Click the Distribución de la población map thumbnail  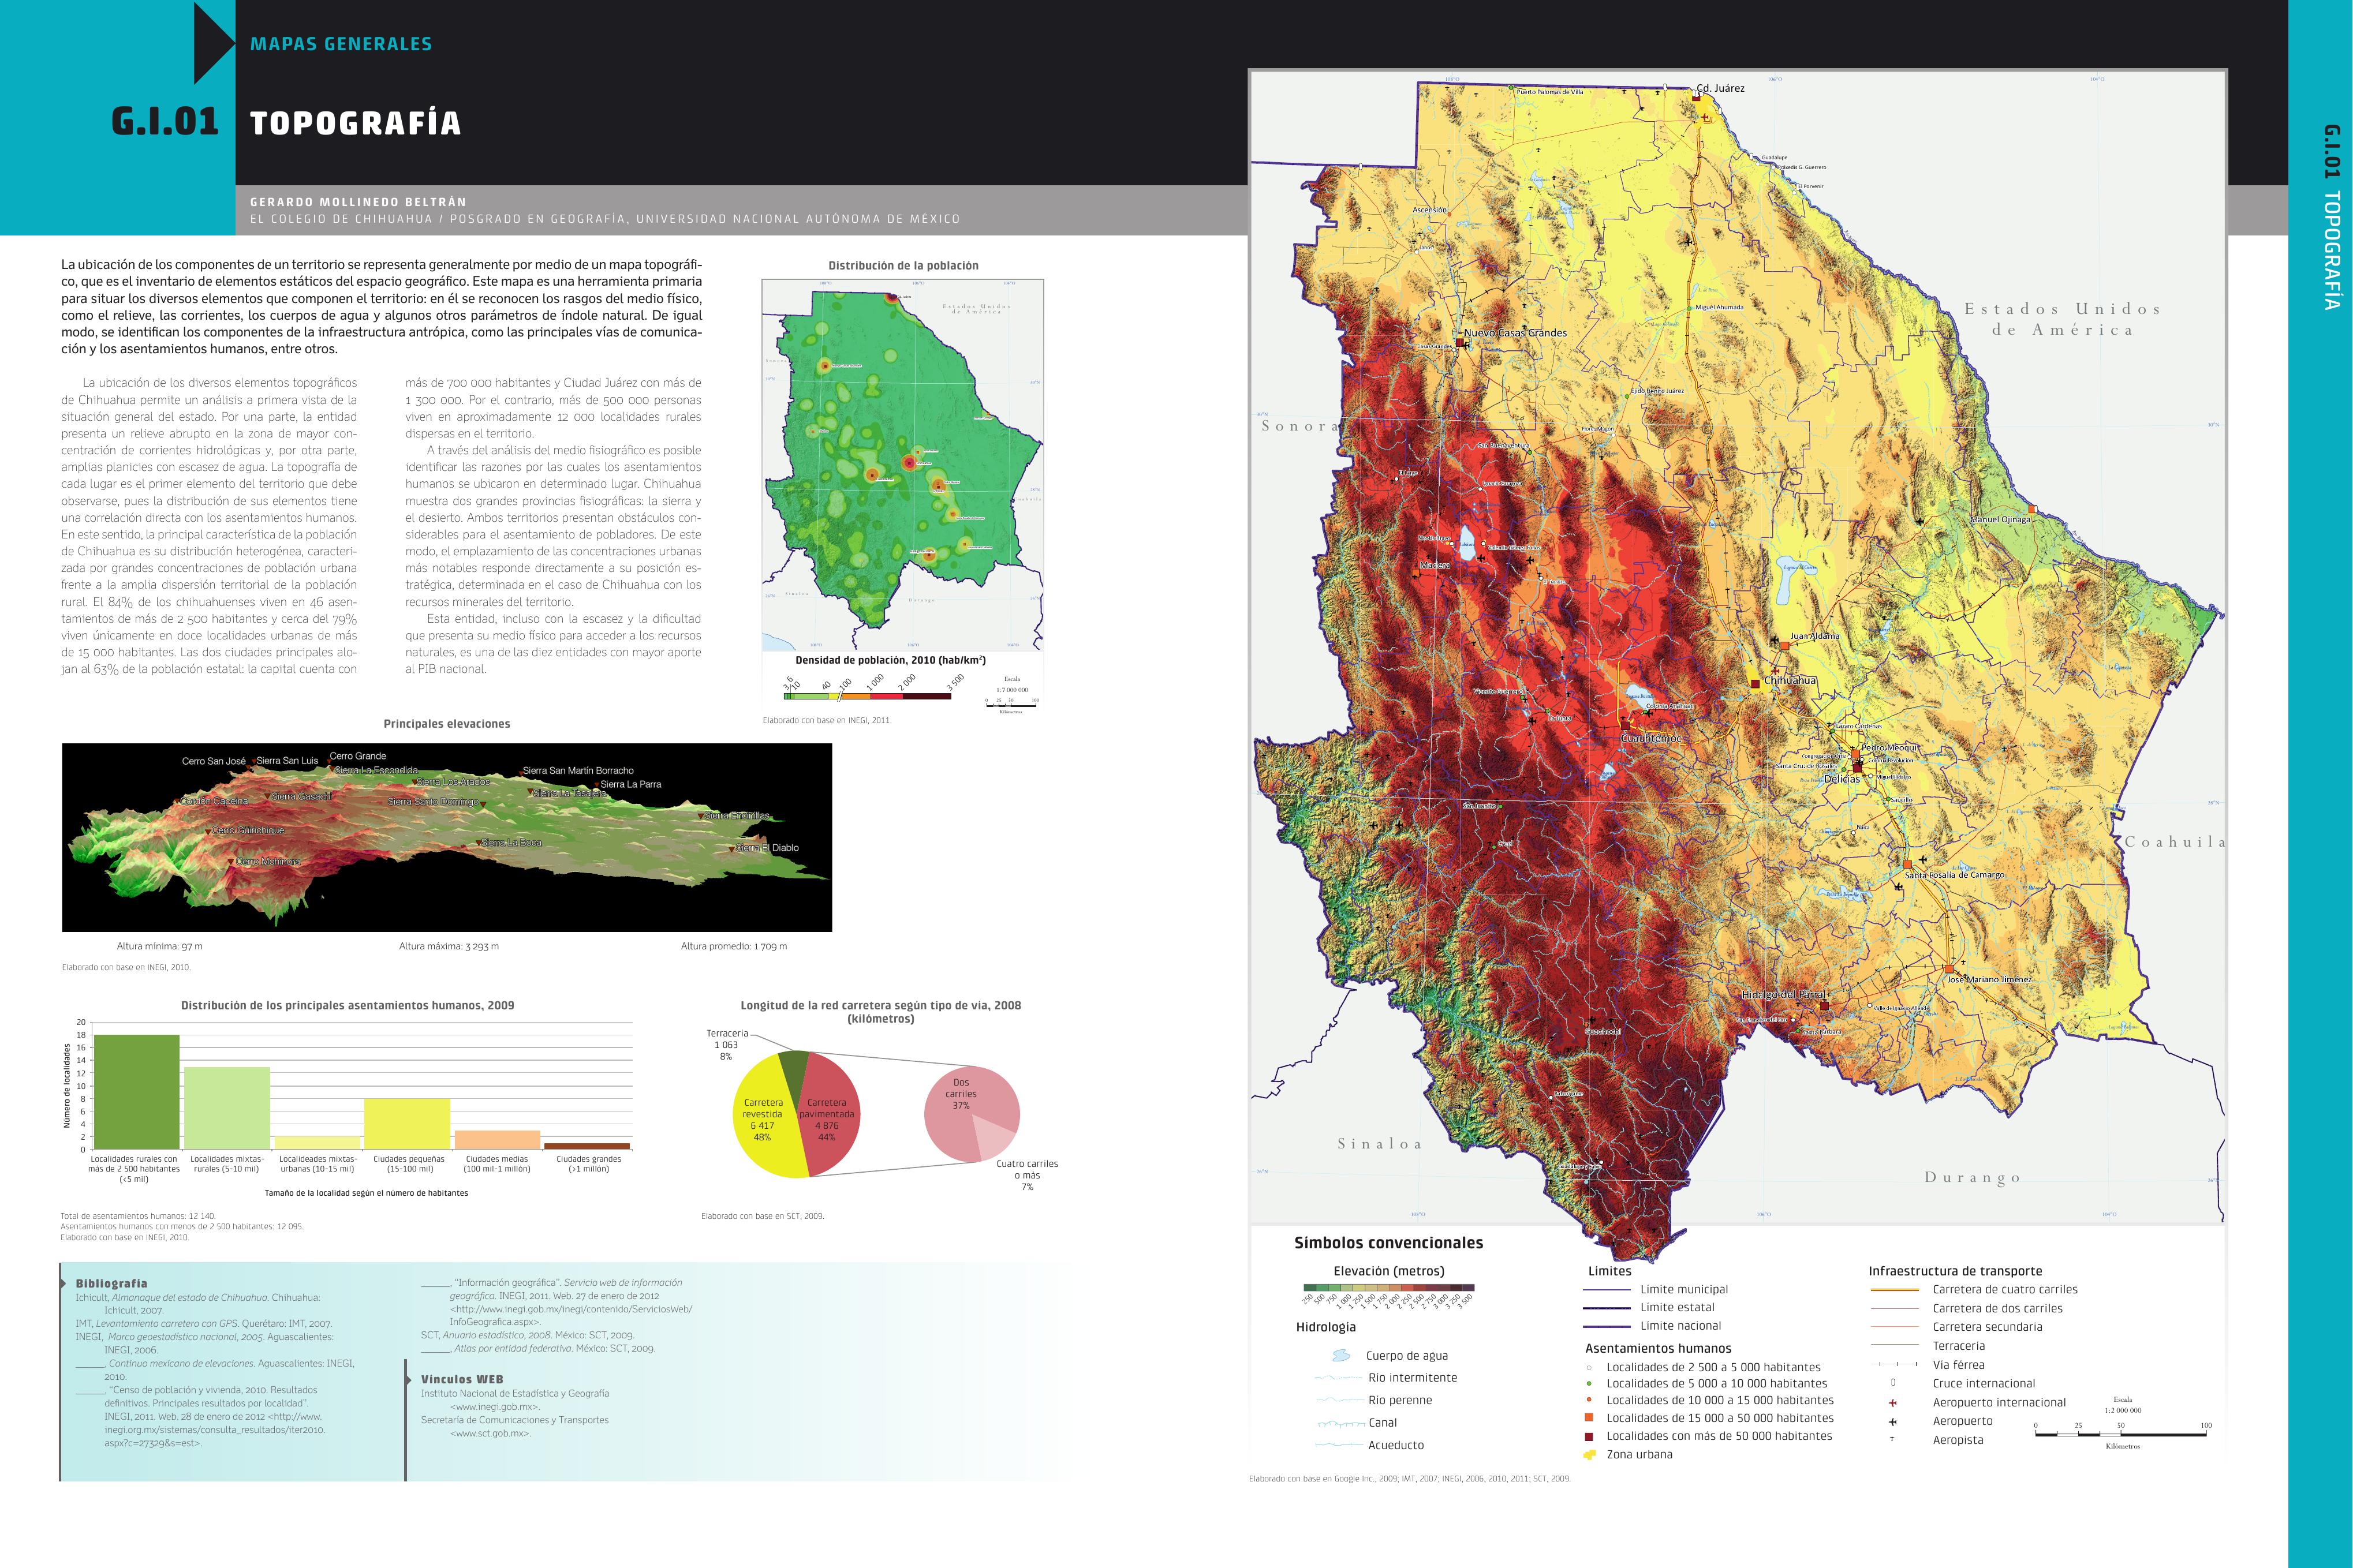pyautogui.click(x=902, y=465)
